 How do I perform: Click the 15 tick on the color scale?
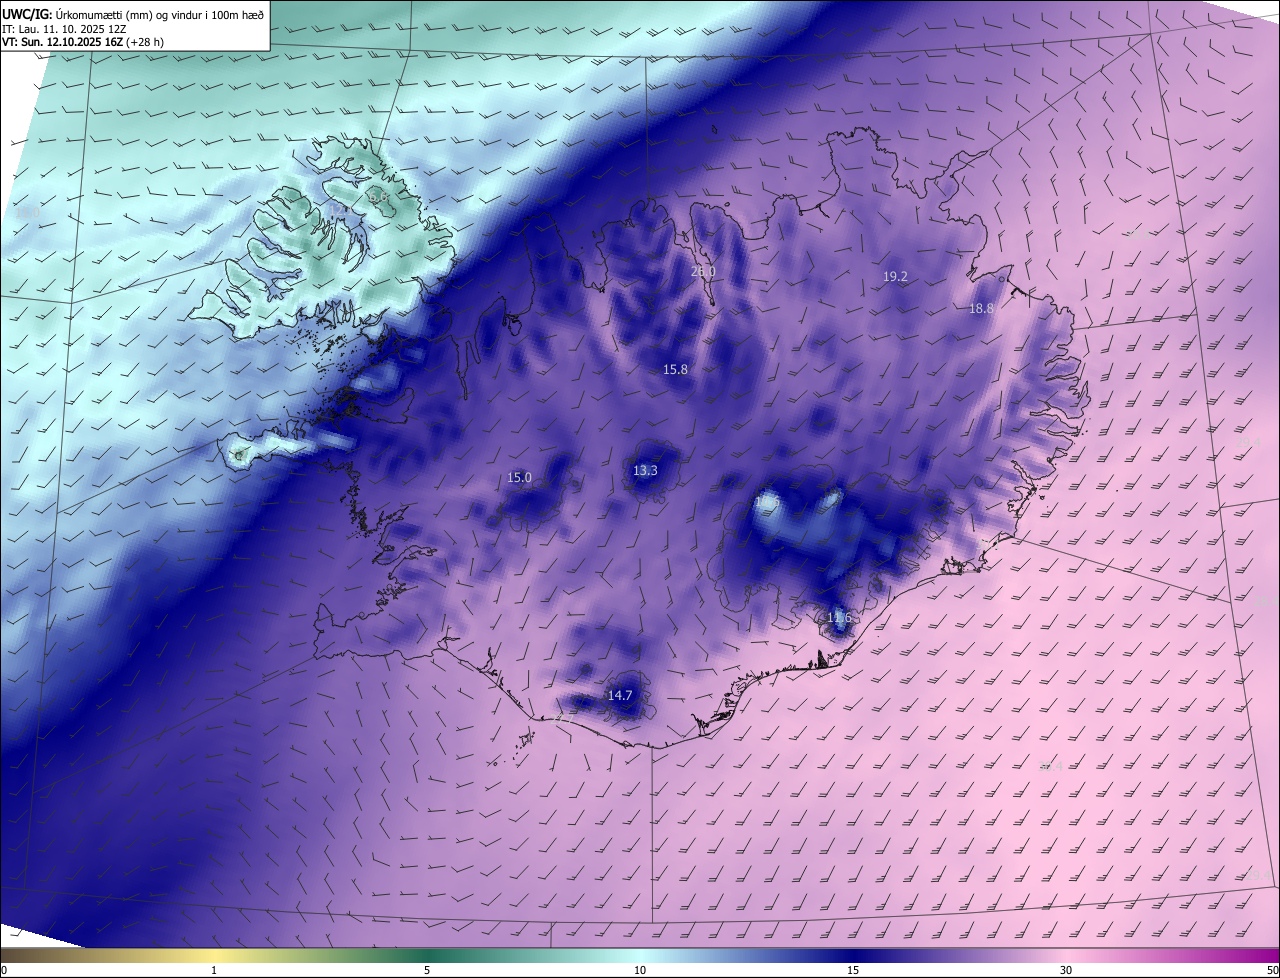(853, 971)
